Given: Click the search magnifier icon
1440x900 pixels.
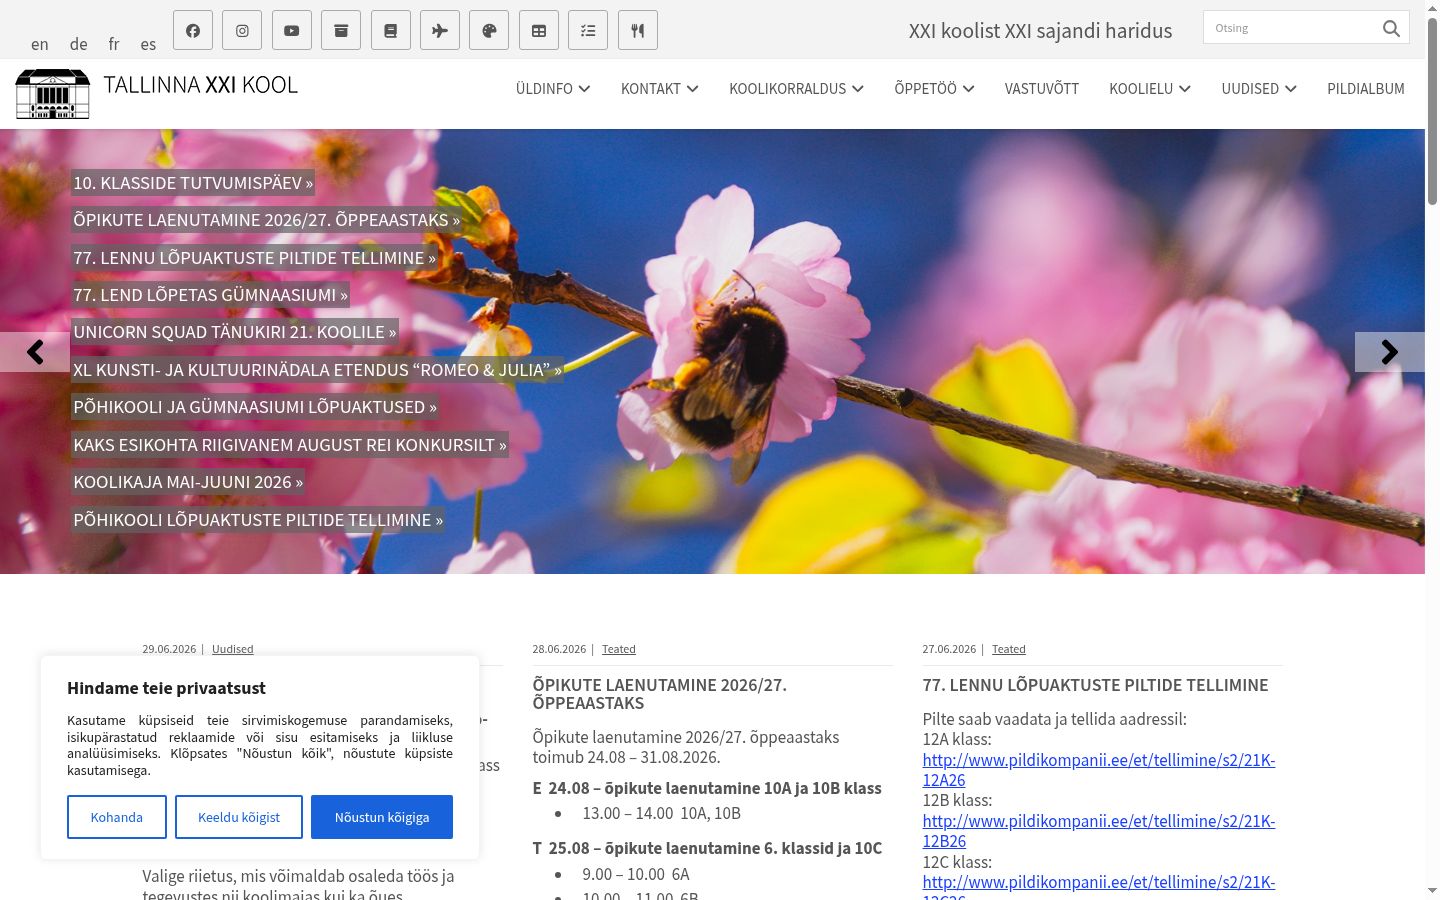Looking at the screenshot, I should (x=1391, y=28).
